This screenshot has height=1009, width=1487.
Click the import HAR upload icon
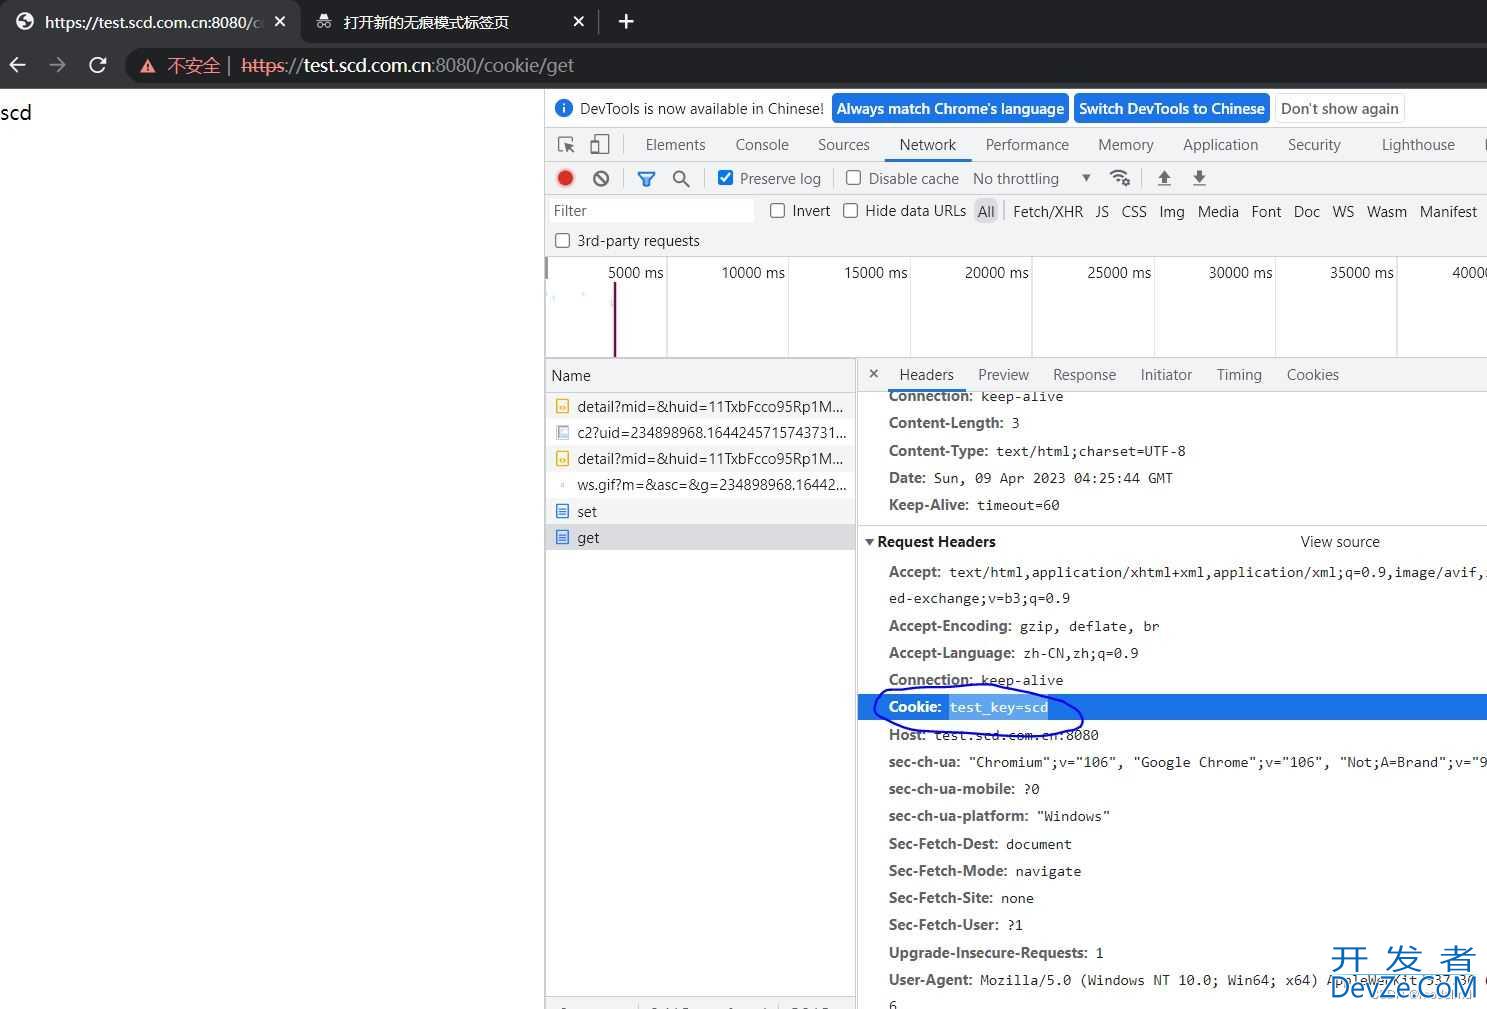(1164, 178)
